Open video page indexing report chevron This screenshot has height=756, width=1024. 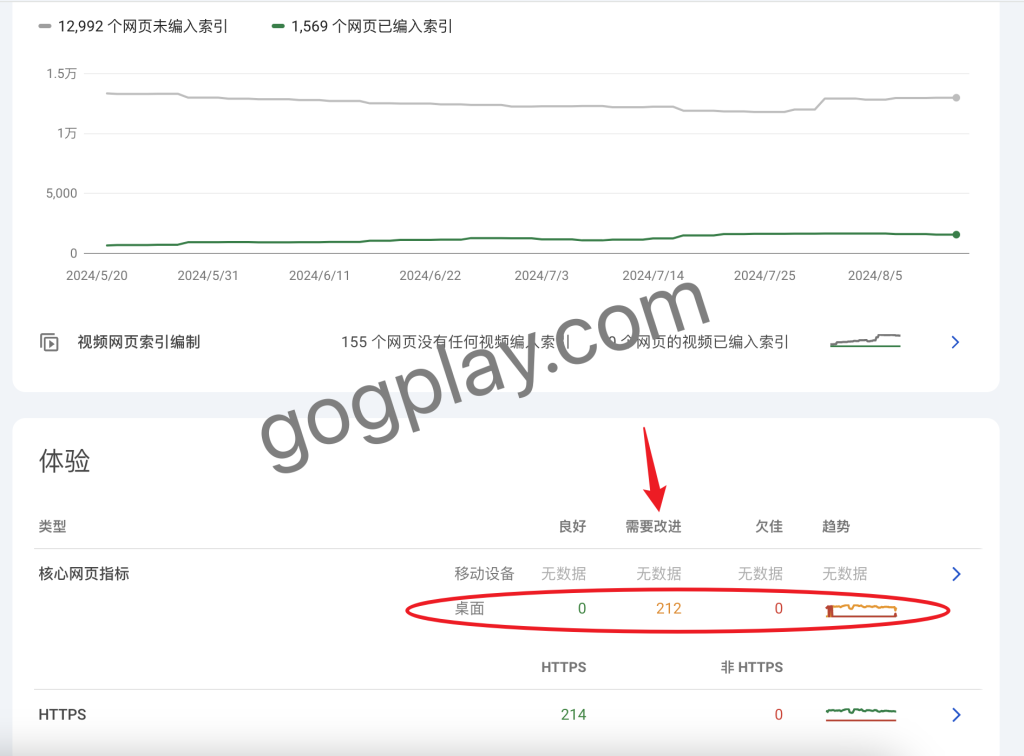point(955,342)
